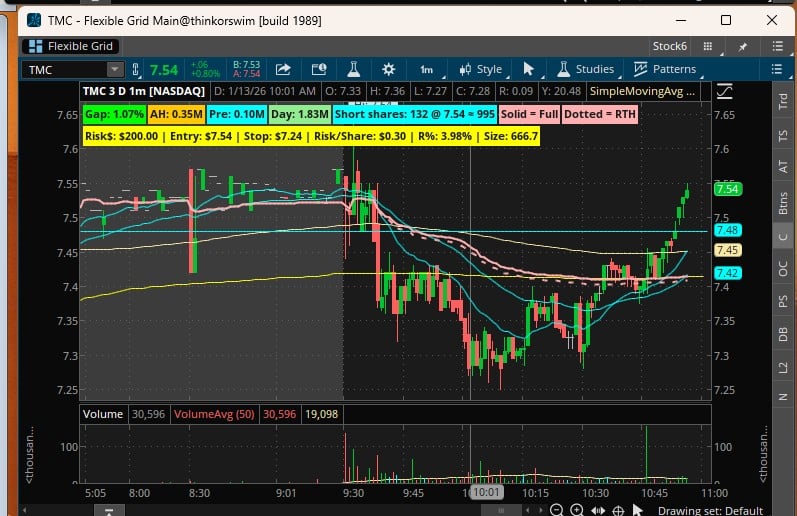Click the bid/ask B:7.53 A:7.54 quote

(x=247, y=69)
